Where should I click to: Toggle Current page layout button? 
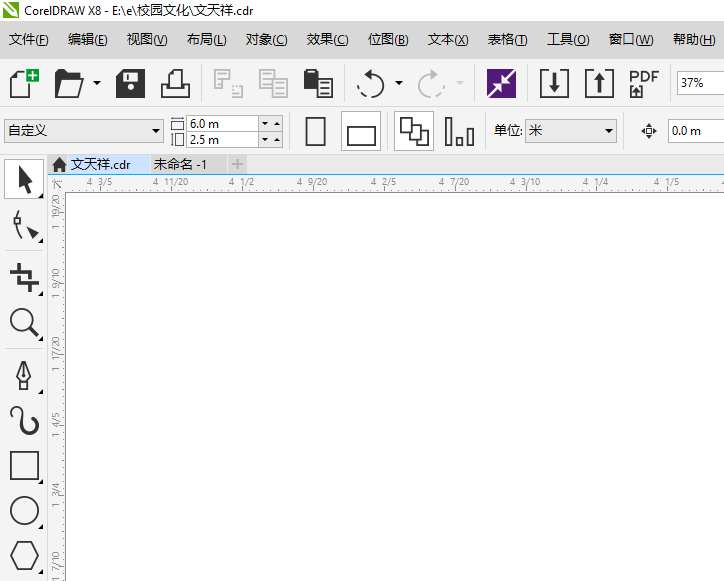coord(459,131)
